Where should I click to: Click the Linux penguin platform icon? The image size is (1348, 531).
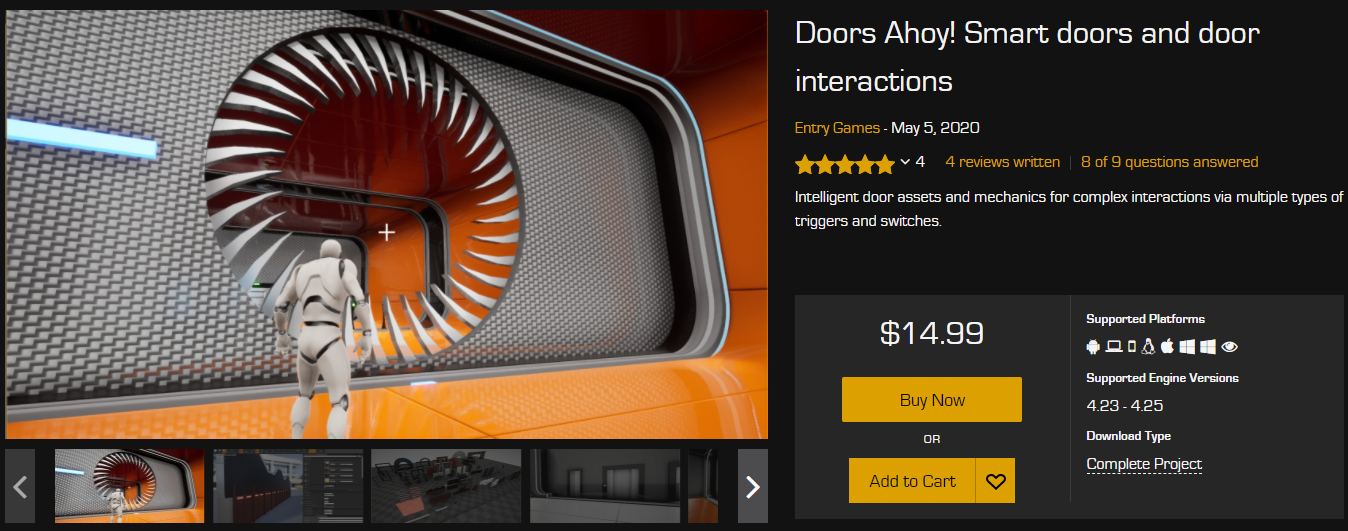[x=1148, y=347]
